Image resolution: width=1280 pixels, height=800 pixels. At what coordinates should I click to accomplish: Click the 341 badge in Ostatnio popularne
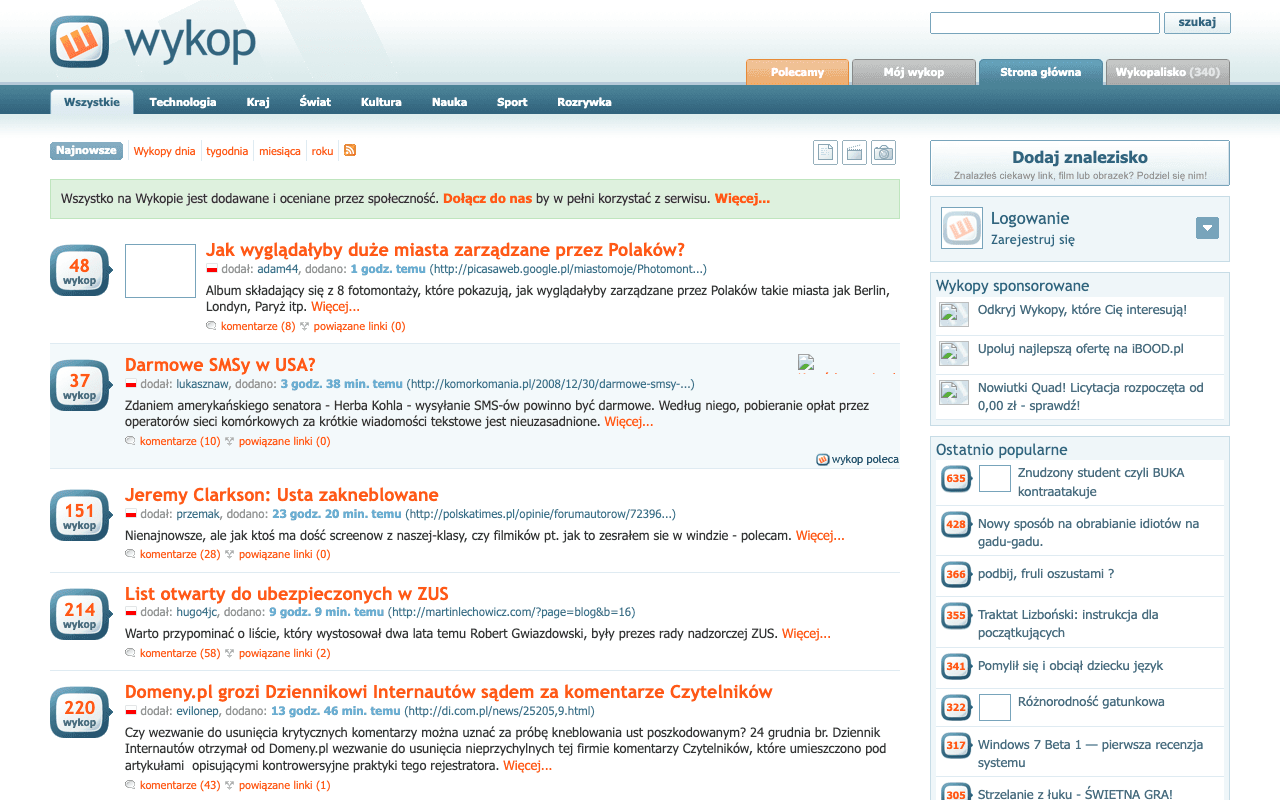coord(956,666)
